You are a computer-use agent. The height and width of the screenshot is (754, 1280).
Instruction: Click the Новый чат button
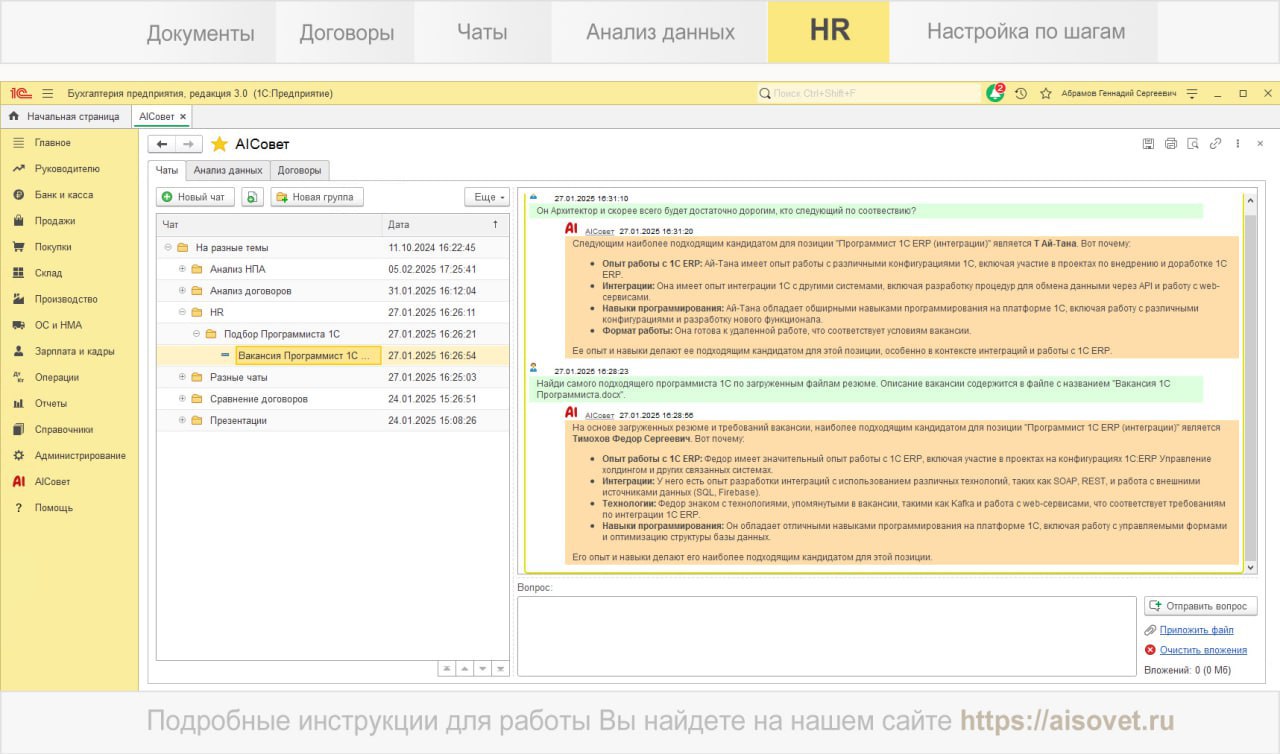[x=196, y=197]
